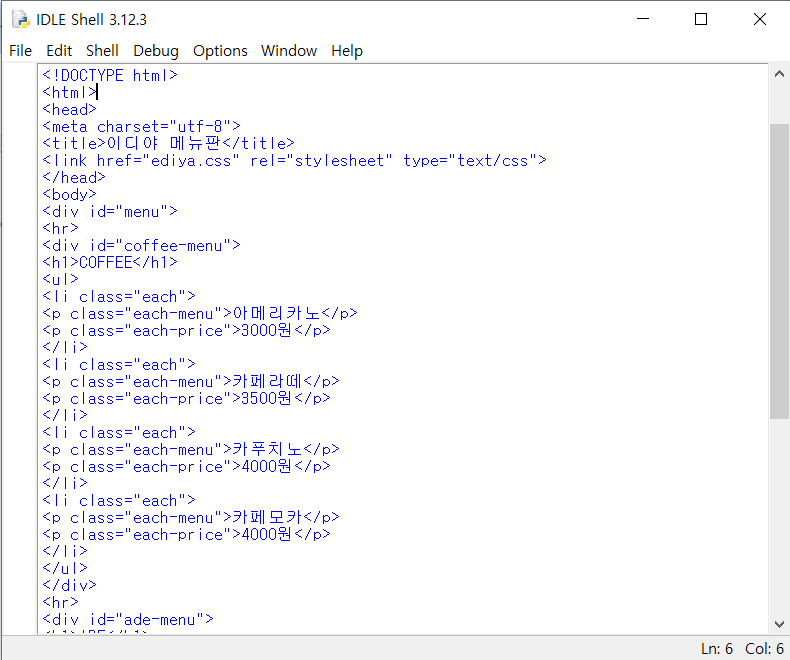Click the <body> tag line

(70, 194)
